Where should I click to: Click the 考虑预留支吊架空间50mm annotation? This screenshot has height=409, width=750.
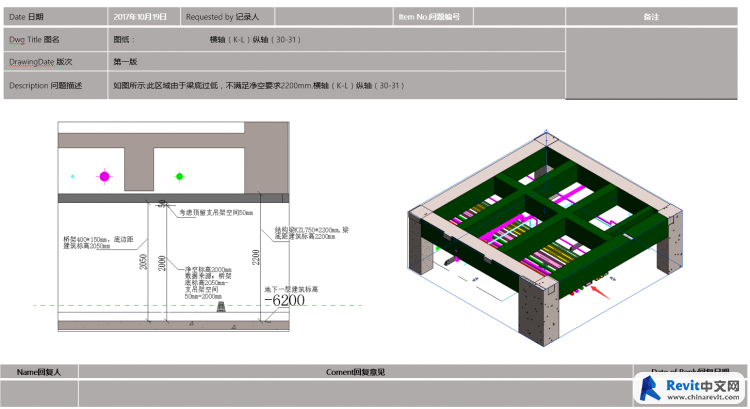click(216, 212)
